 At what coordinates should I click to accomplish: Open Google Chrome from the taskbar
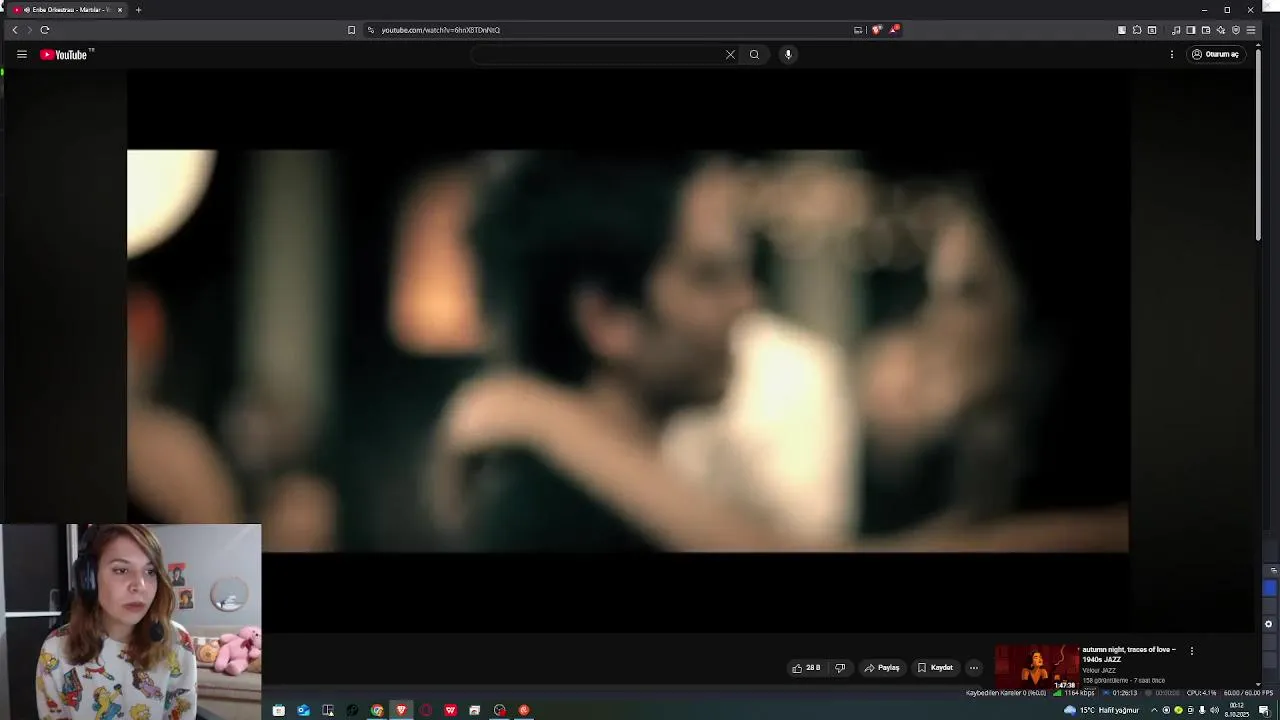click(x=377, y=710)
